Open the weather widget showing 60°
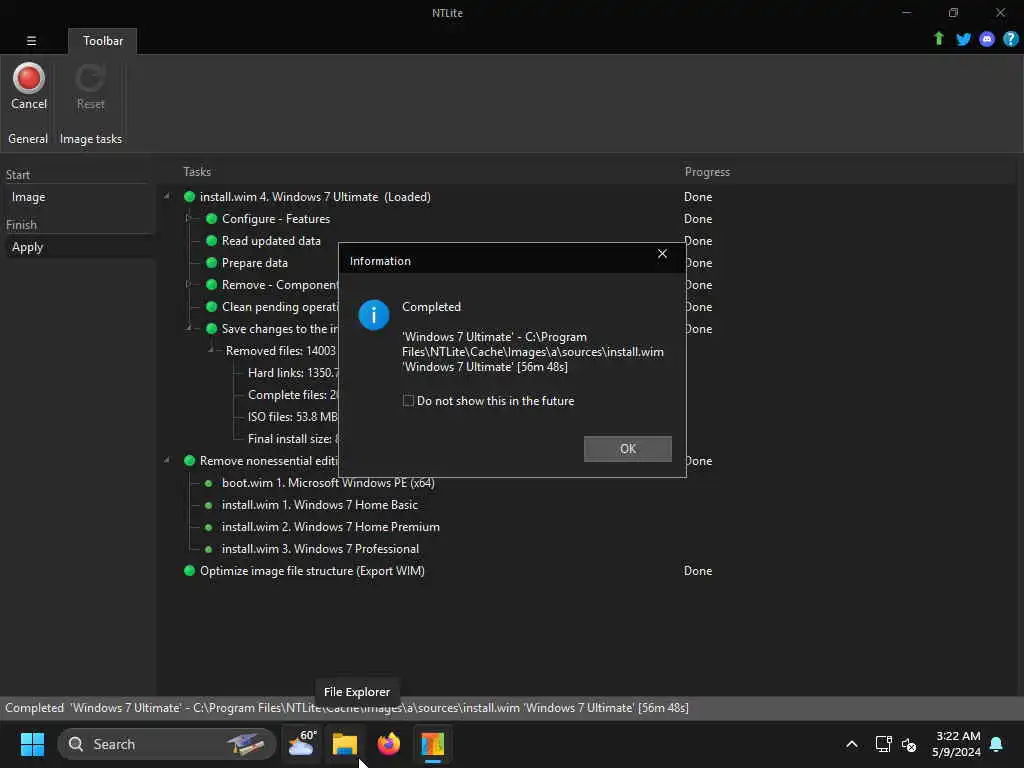The height and width of the screenshot is (768, 1024). coord(301,744)
